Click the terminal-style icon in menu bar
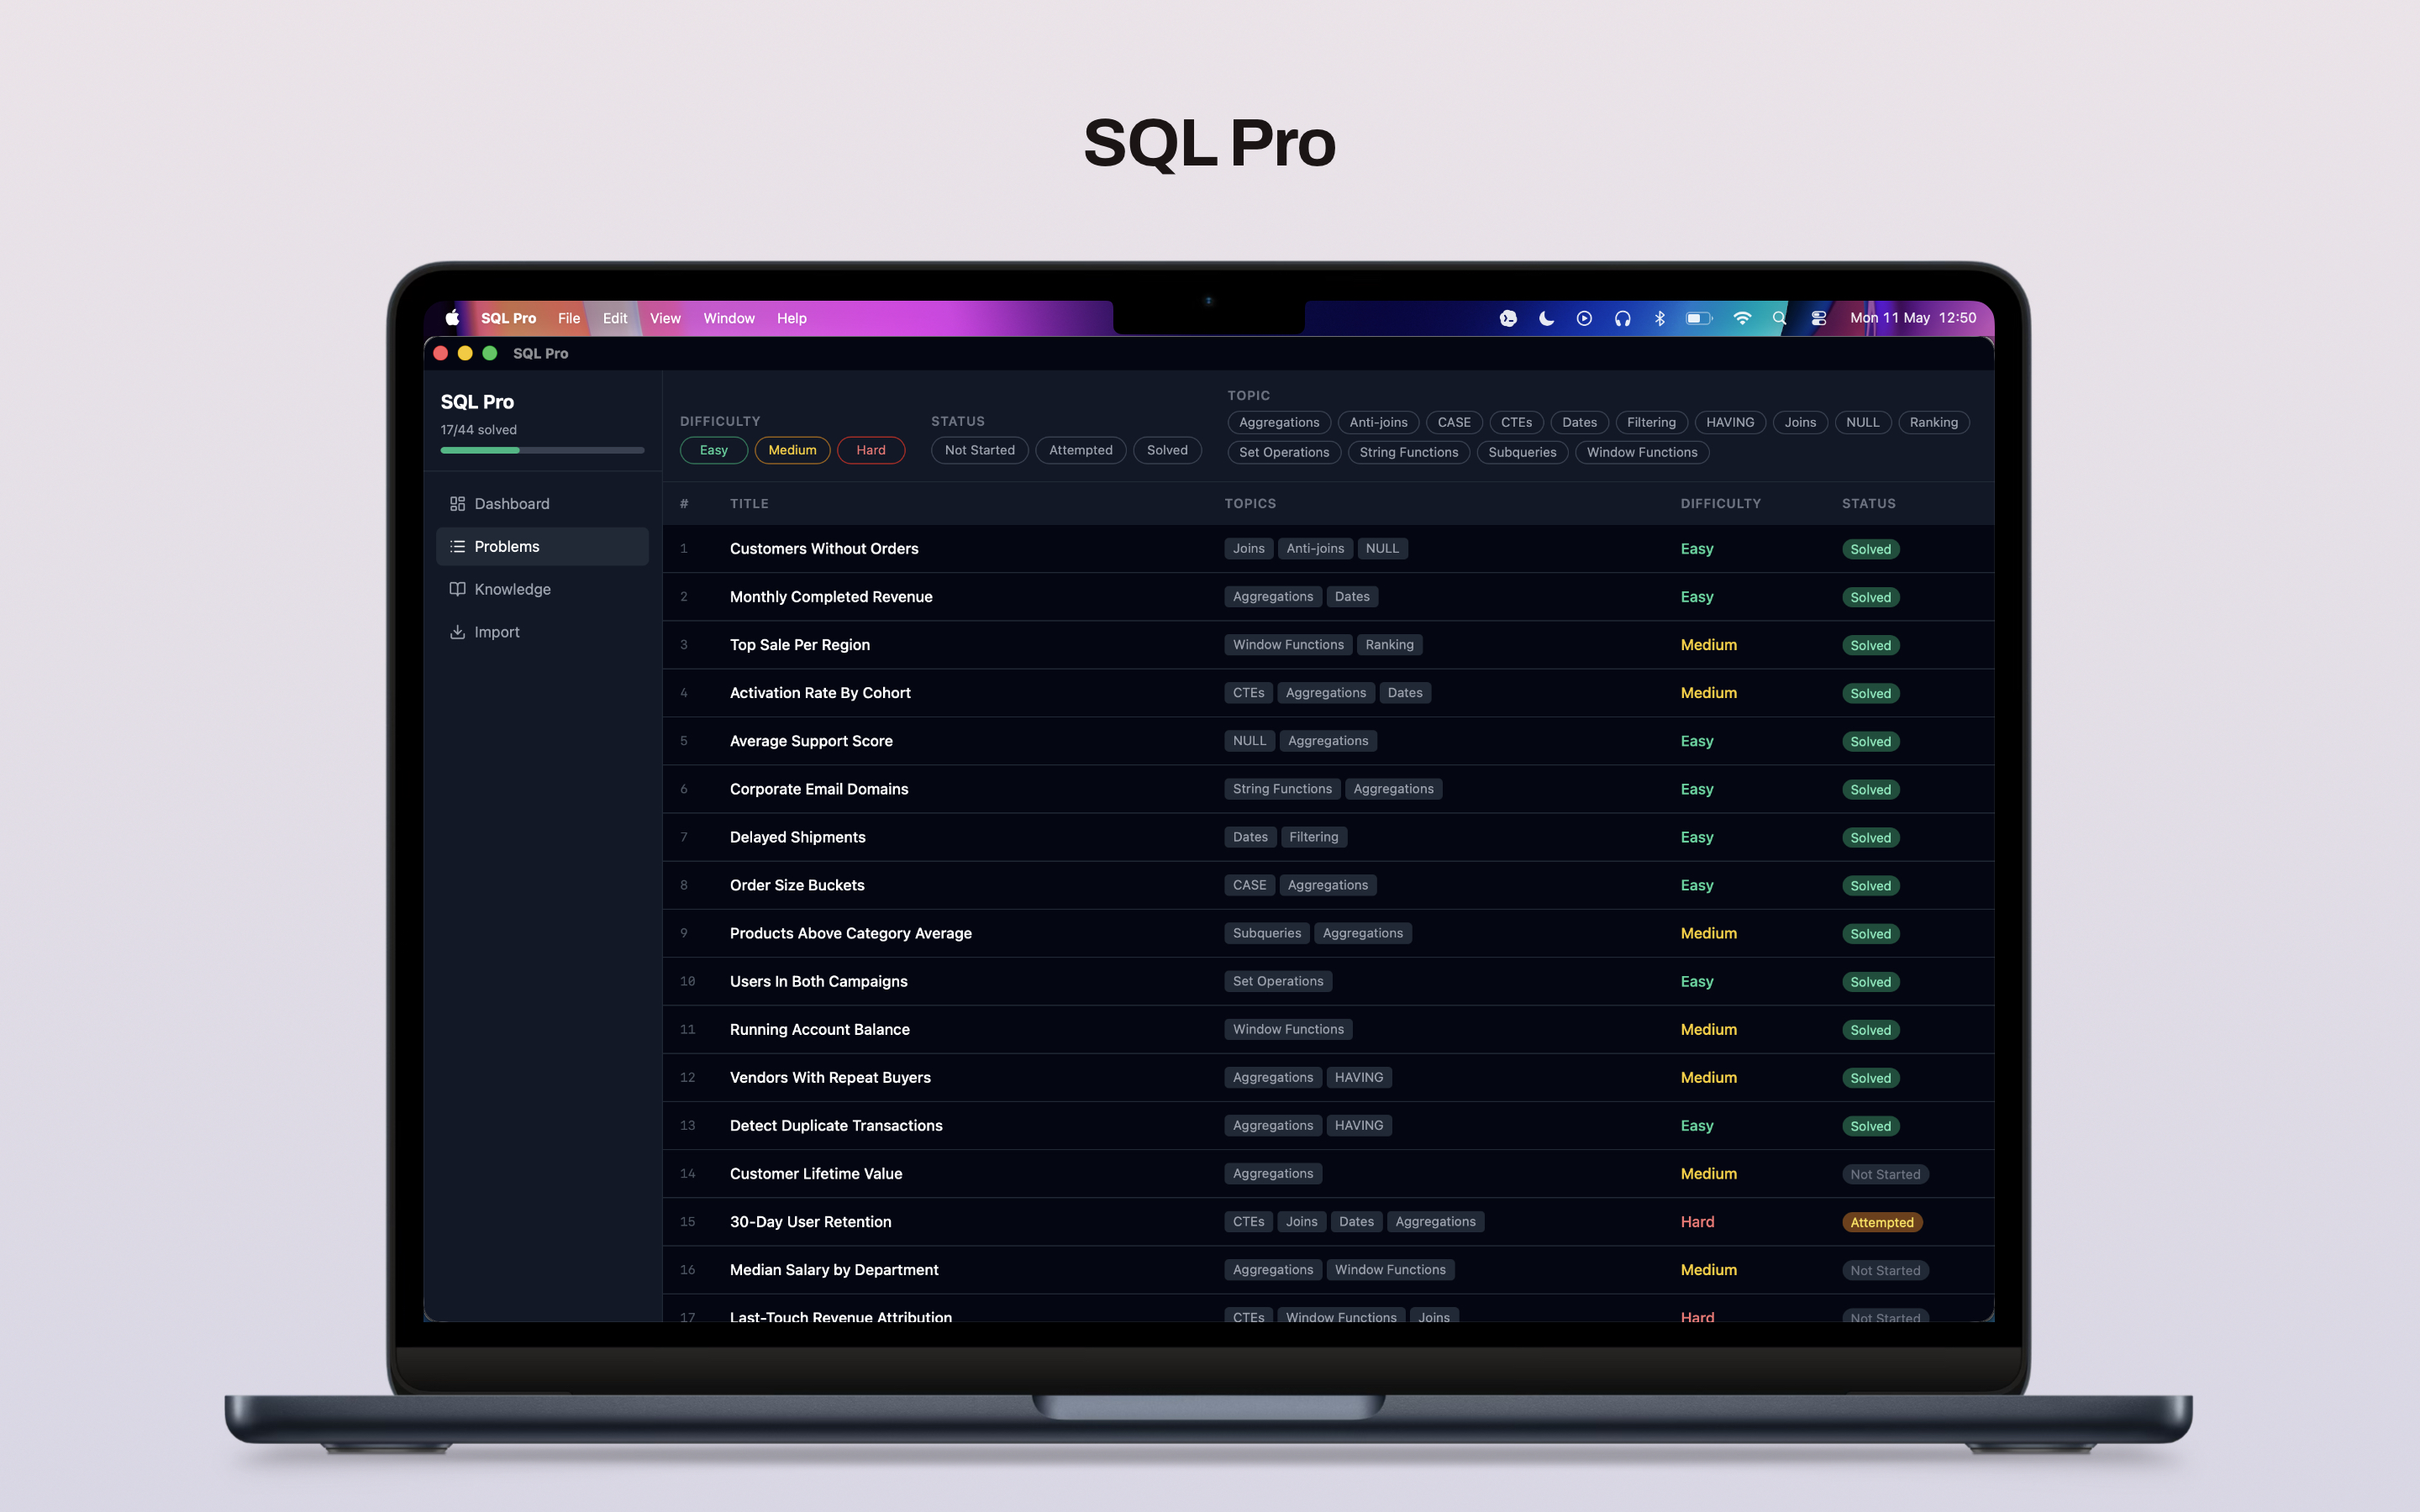 tap(1508, 318)
